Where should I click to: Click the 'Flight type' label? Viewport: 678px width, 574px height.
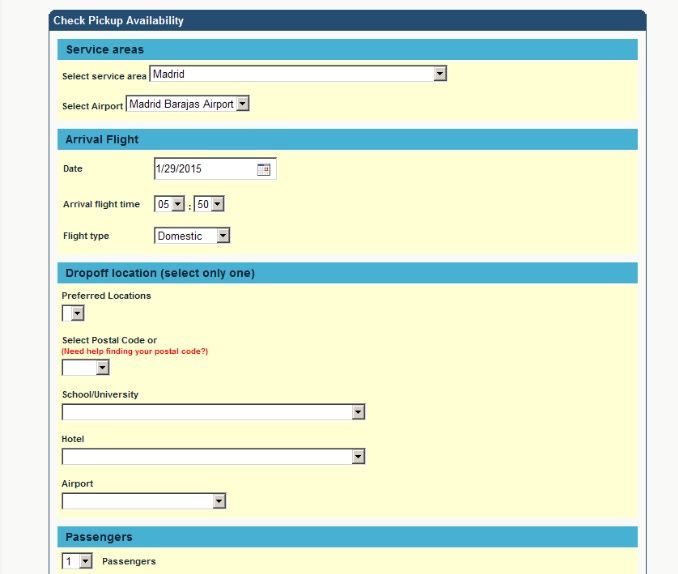coord(86,236)
